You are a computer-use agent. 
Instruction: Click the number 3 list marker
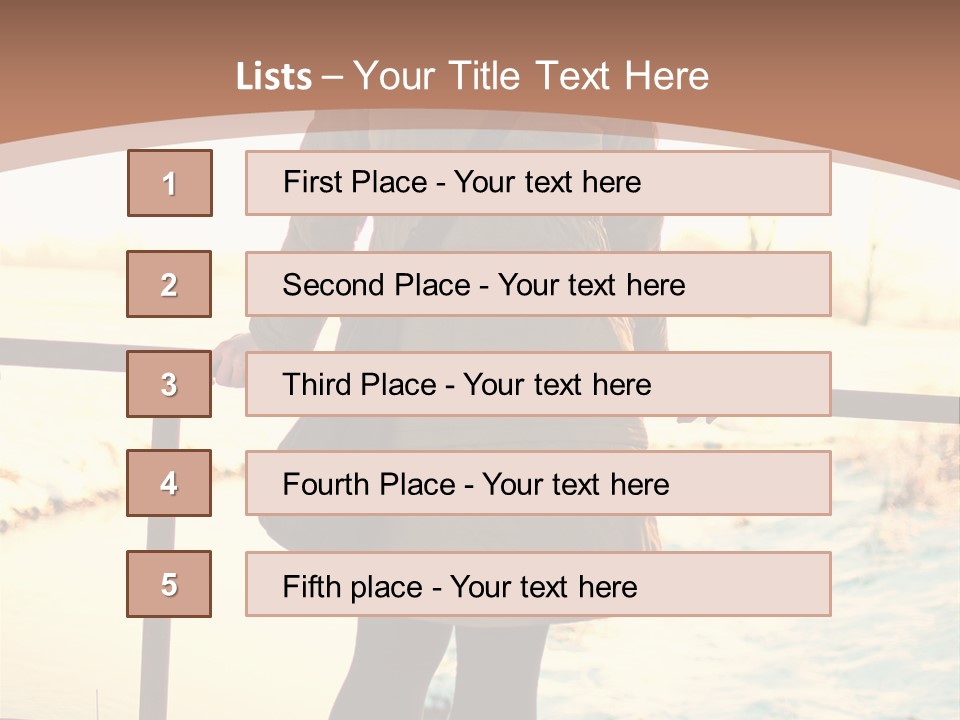[169, 384]
